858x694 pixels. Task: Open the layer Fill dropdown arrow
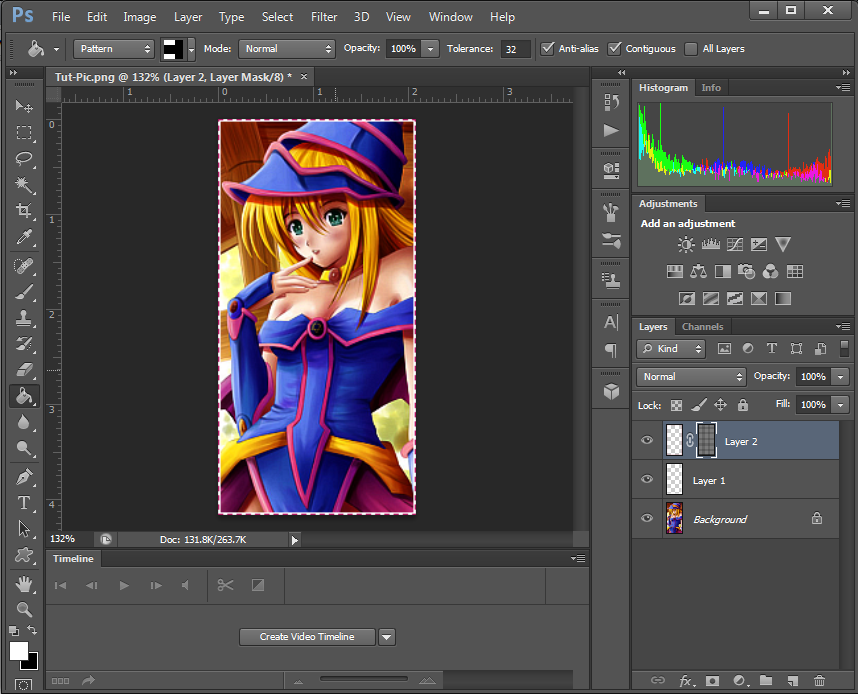tap(840, 404)
